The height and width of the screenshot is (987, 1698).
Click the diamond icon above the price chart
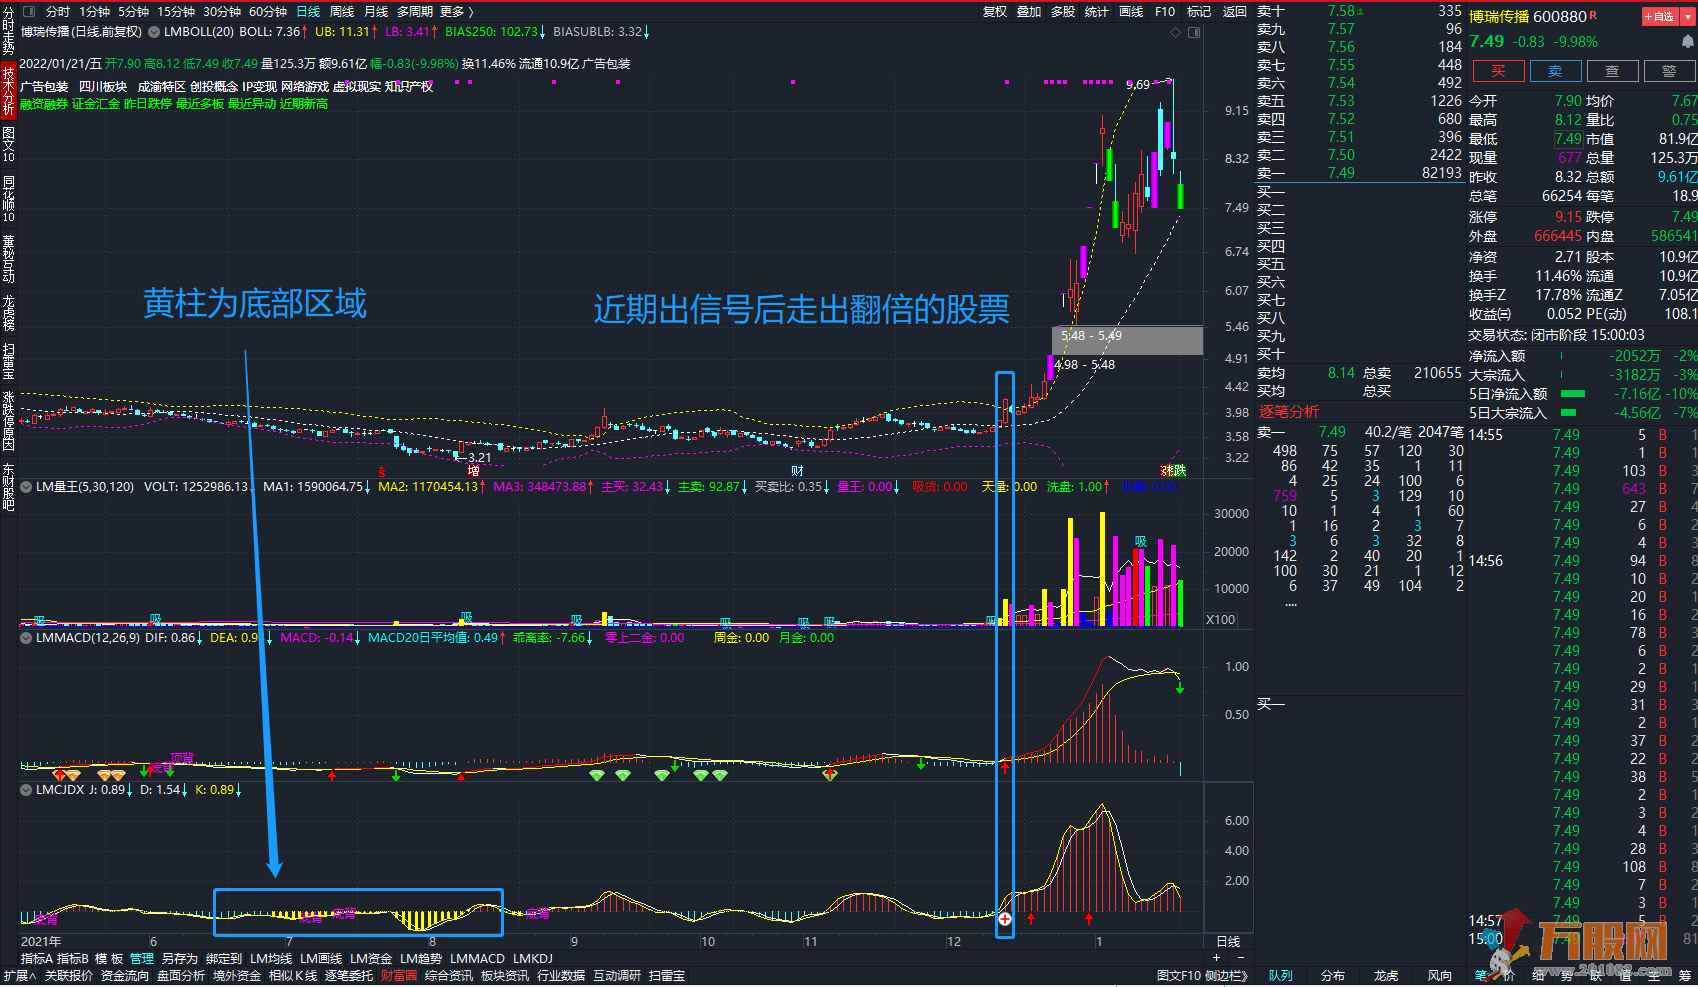pos(1176,32)
